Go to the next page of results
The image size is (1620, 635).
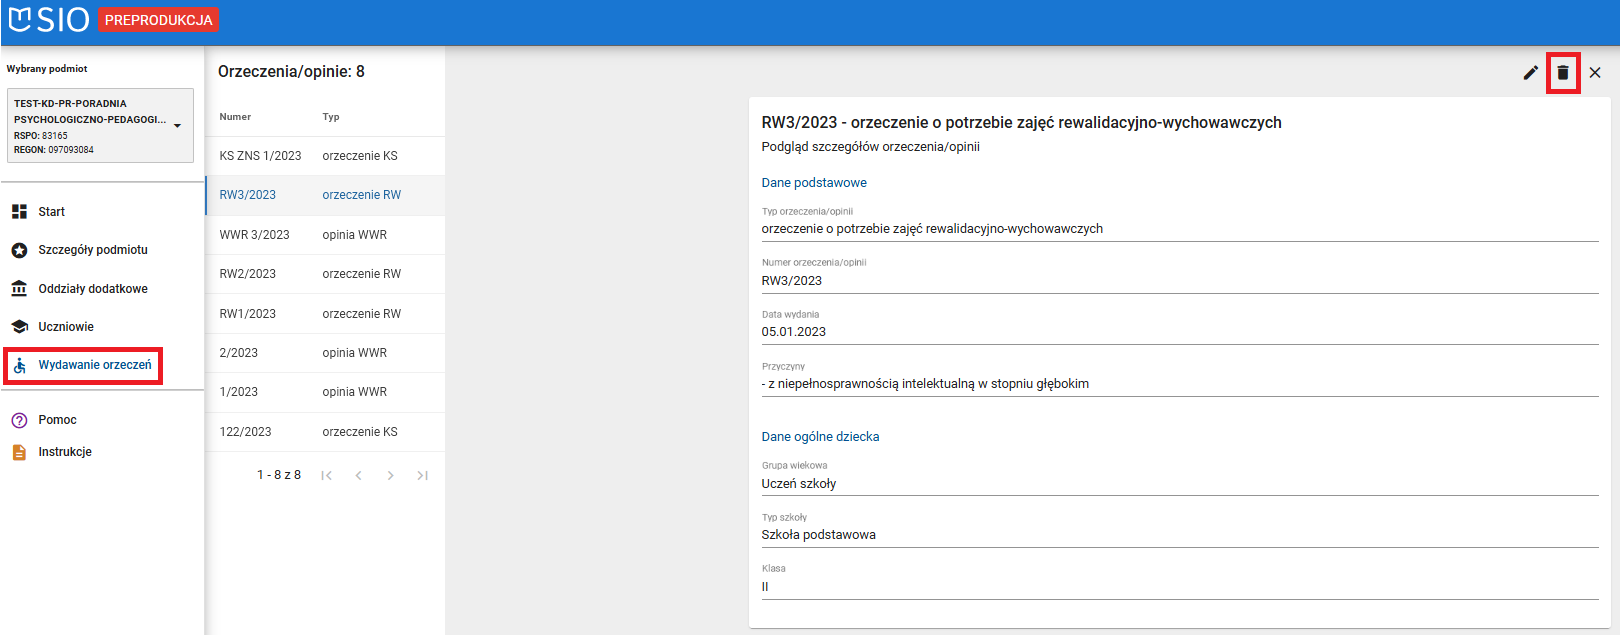390,475
